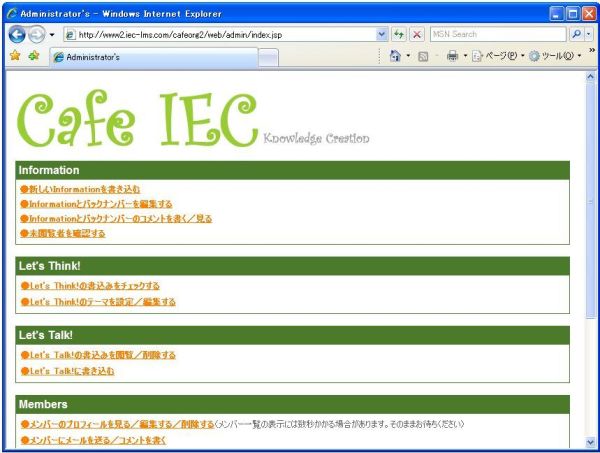Viewport: 600px width, 453px height.
Task: Click the Home page icon
Action: tap(395, 56)
